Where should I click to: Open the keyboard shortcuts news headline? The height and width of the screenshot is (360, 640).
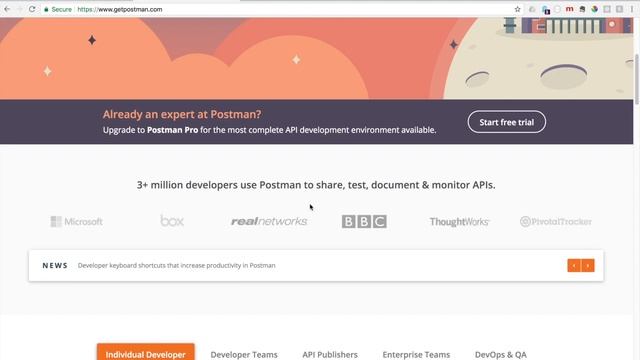[176, 265]
